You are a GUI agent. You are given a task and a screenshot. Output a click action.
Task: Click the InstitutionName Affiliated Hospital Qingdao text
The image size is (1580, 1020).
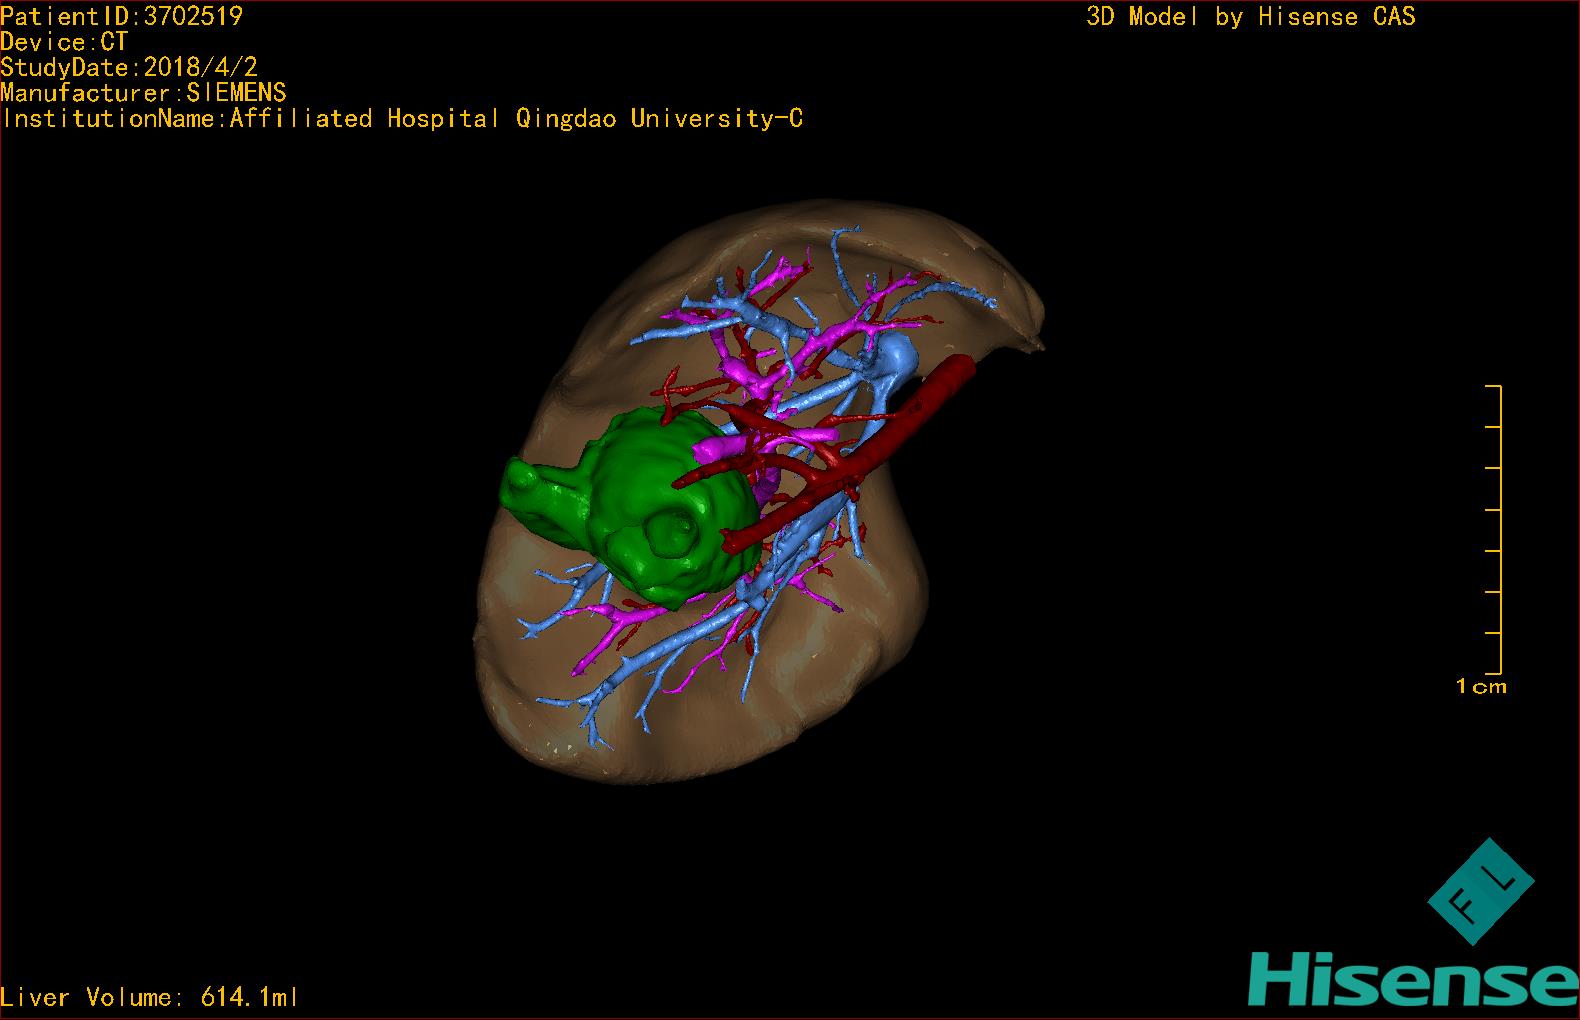click(x=402, y=119)
